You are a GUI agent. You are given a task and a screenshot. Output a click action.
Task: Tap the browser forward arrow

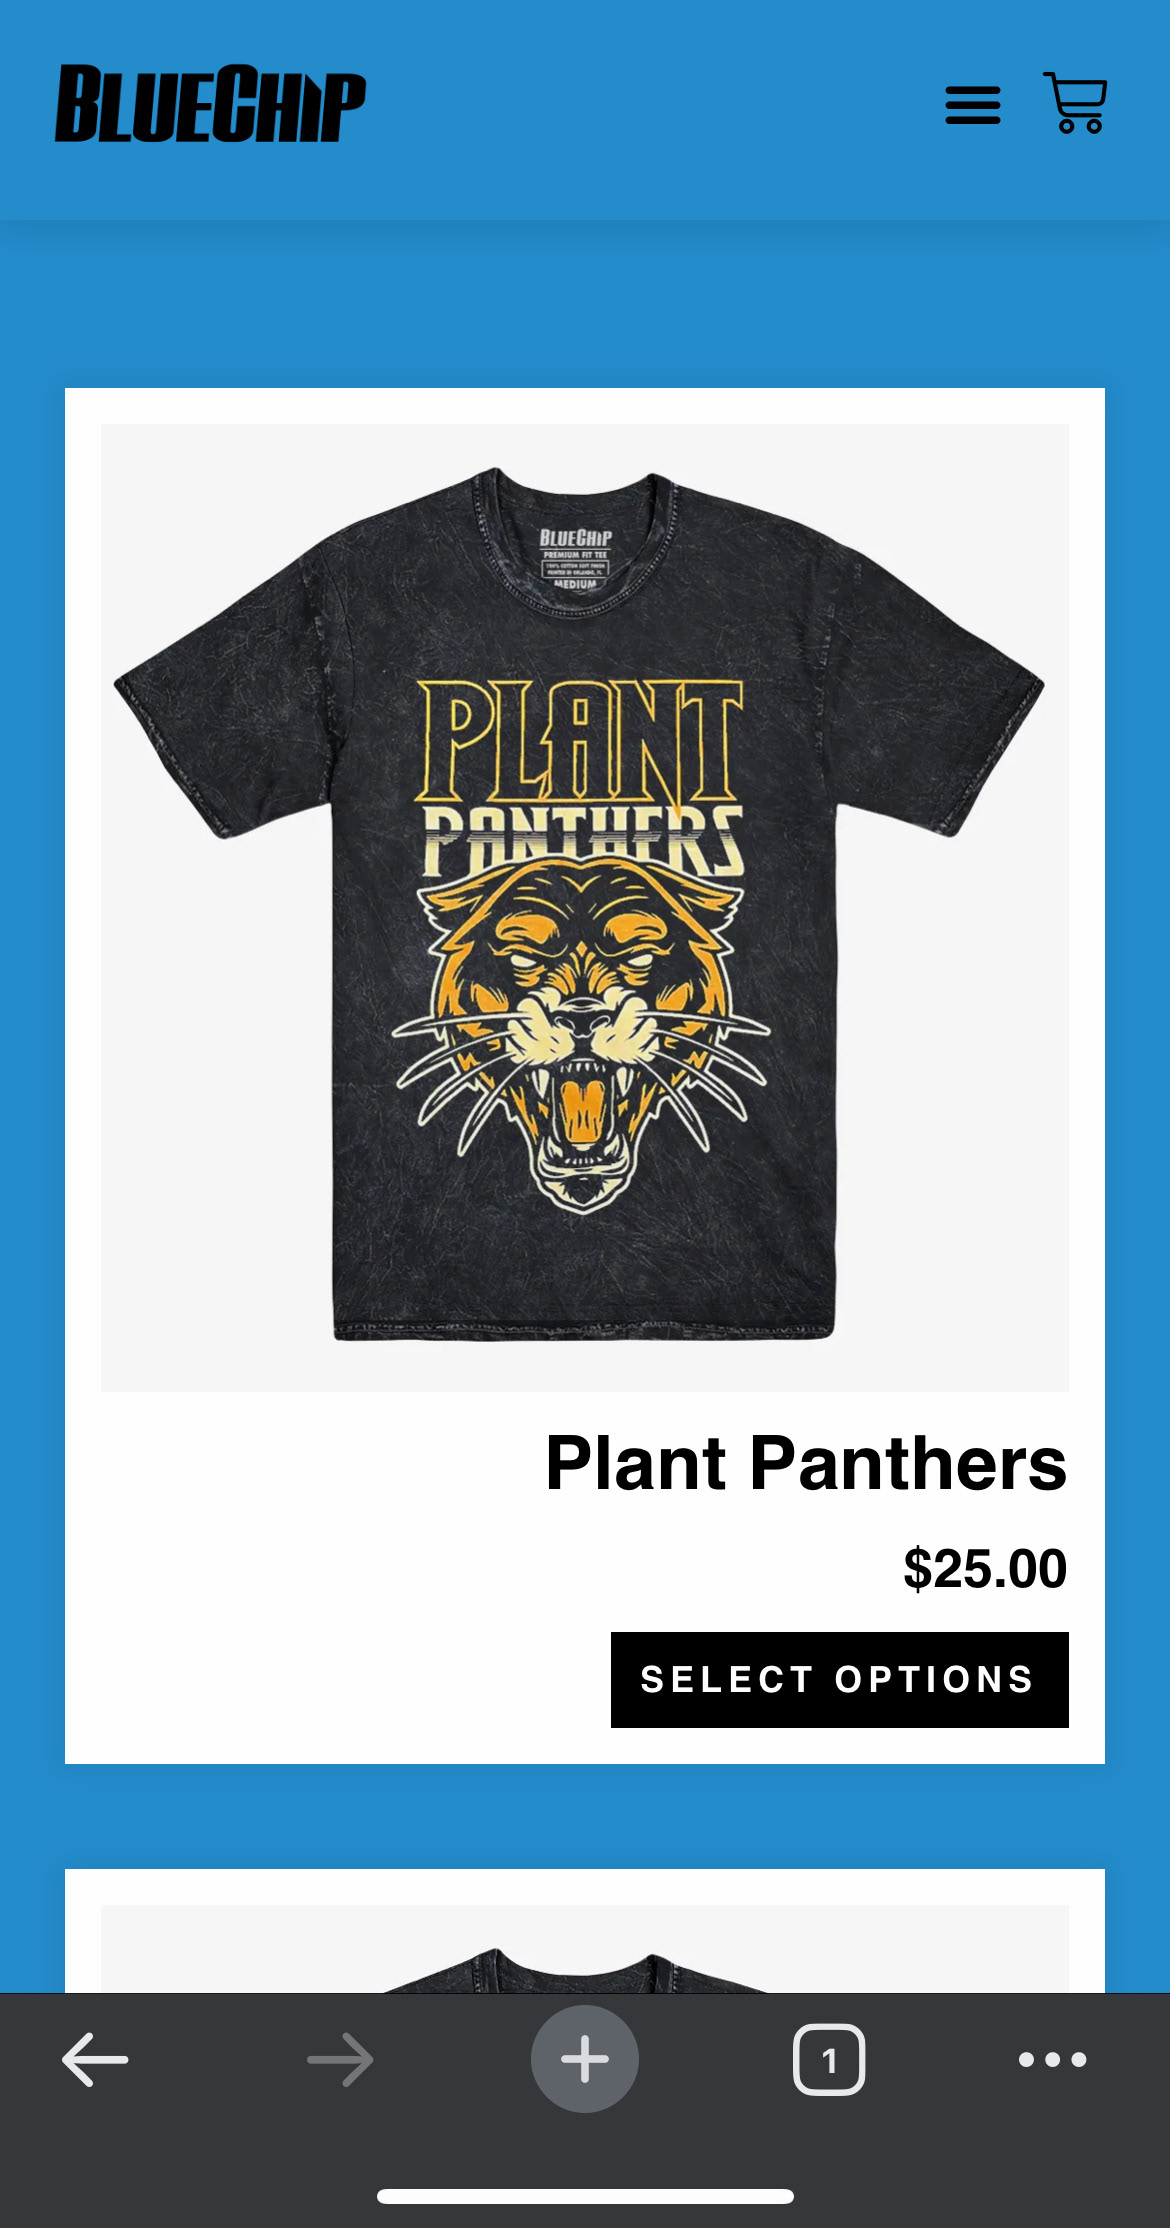[x=340, y=2059]
